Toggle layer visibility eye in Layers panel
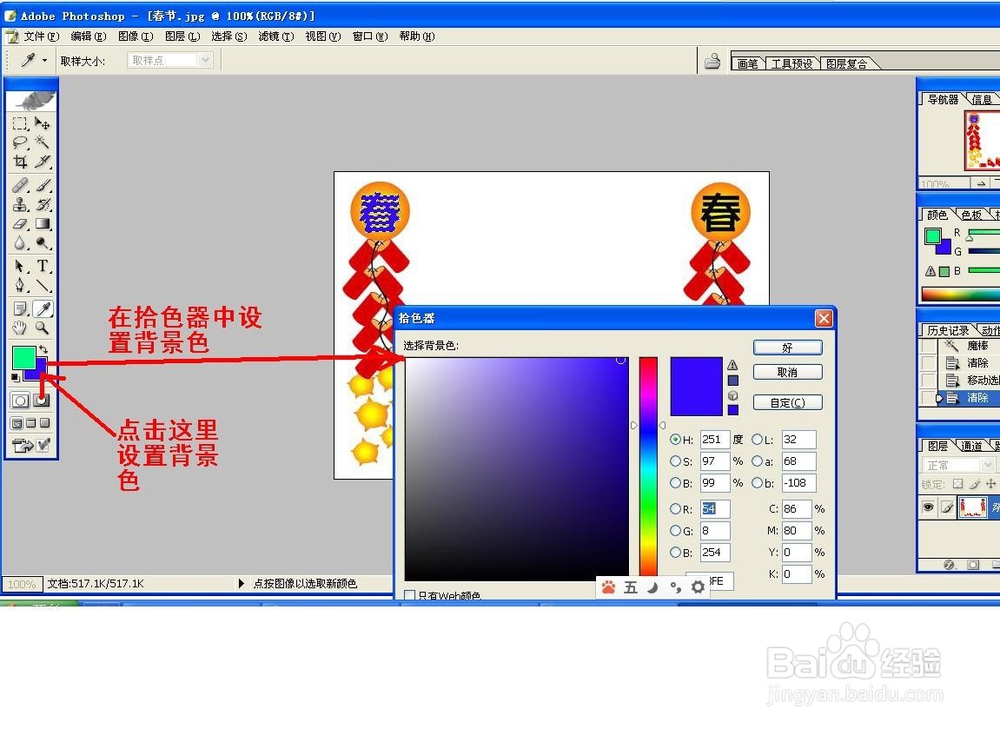Screen dimensions: 1000x729 tap(931, 507)
